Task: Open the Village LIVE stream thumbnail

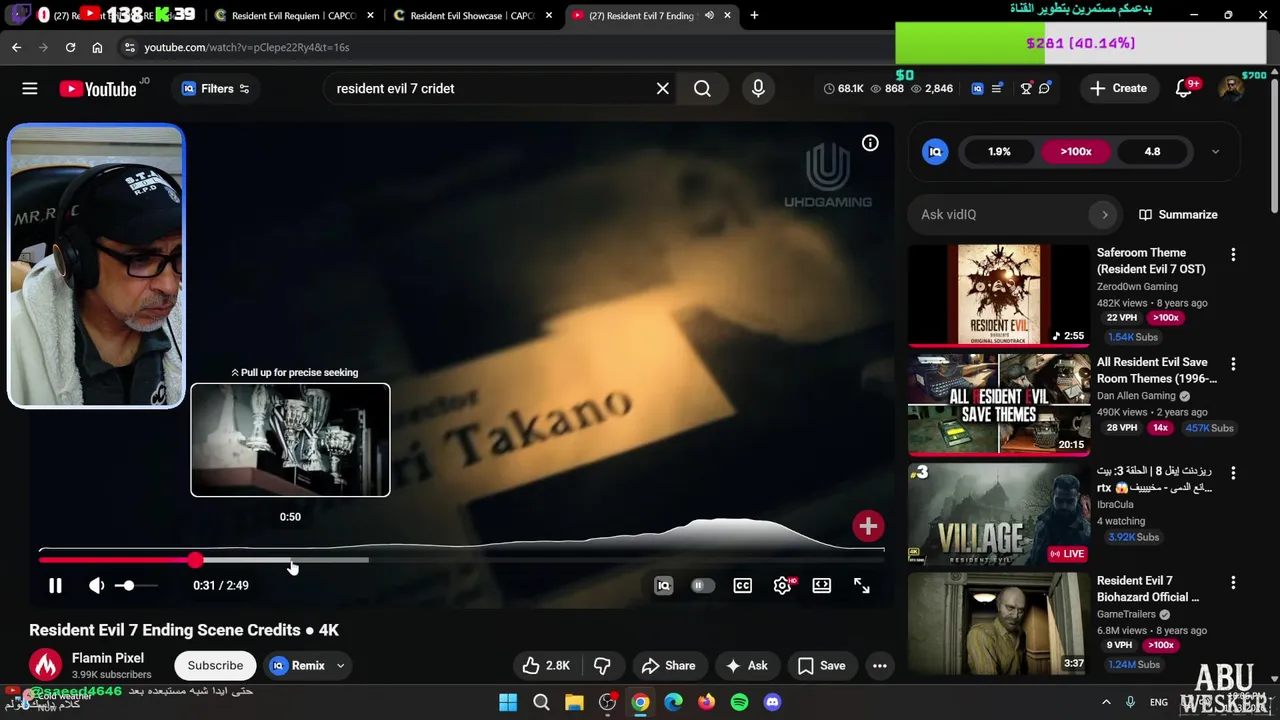Action: point(999,514)
